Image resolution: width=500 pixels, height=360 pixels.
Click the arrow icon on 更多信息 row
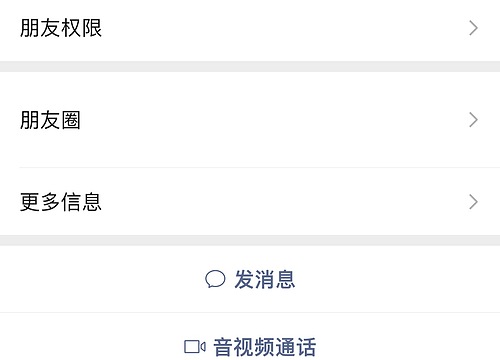pos(473,202)
